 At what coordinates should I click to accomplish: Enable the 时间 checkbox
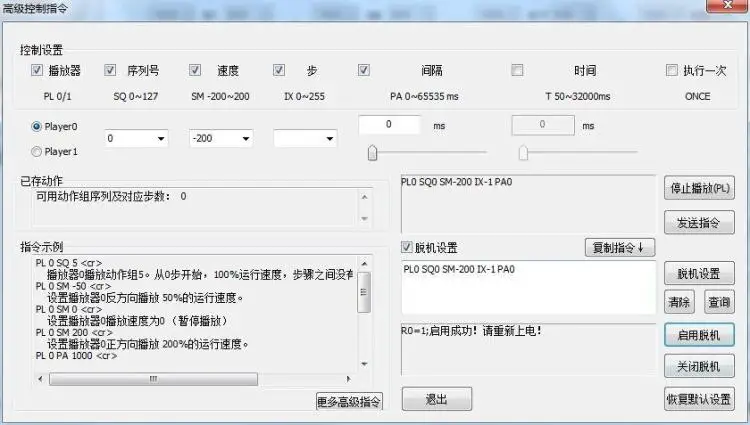[x=517, y=70]
